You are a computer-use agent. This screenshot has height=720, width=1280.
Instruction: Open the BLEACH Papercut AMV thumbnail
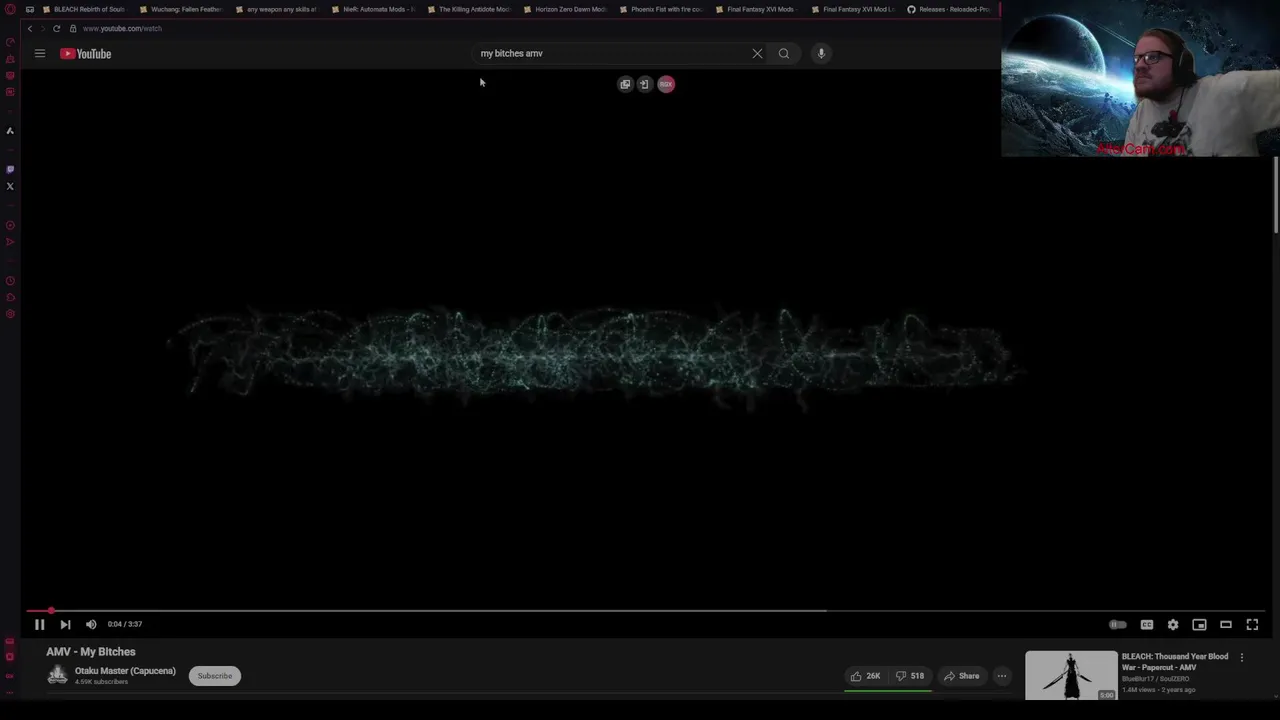[1071, 676]
